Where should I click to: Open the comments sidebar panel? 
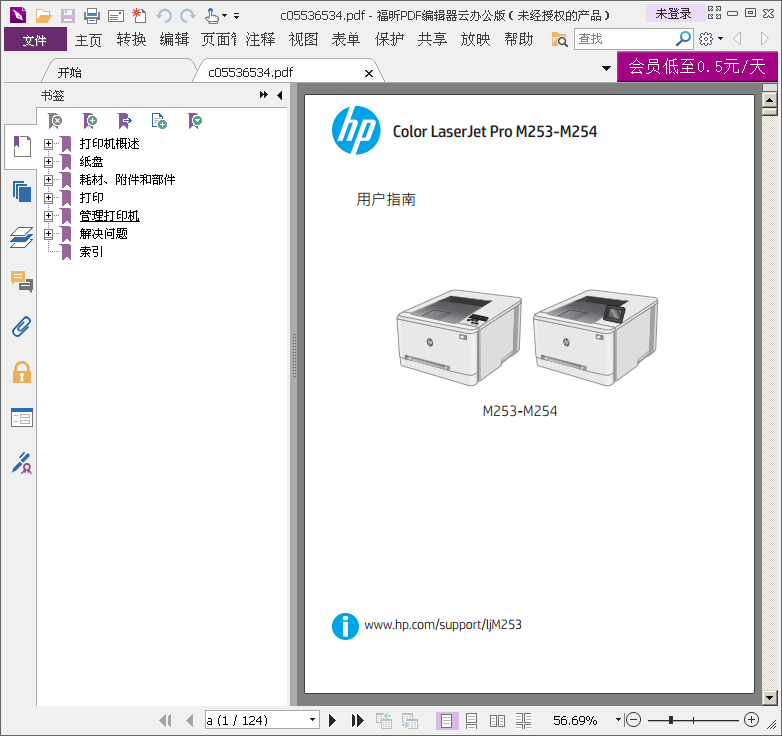coord(21,282)
